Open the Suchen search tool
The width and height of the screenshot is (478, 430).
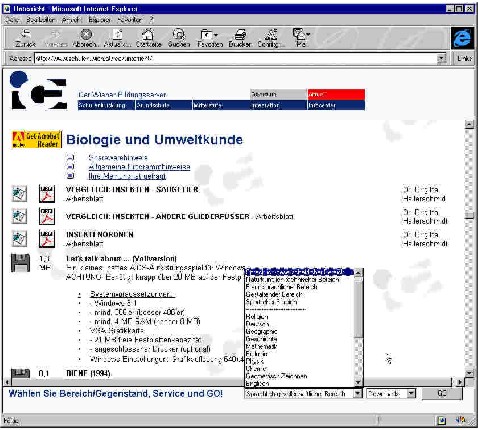pyautogui.click(x=179, y=38)
